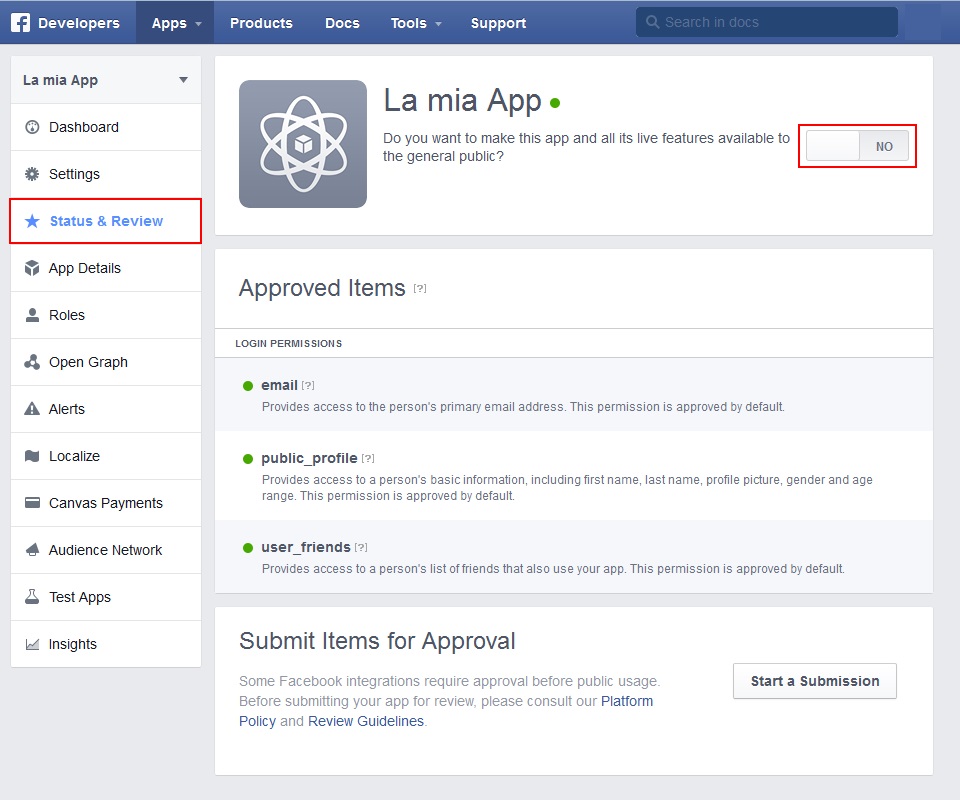Click the Alerts warning triangle icon
This screenshot has height=800, width=960.
(x=32, y=409)
